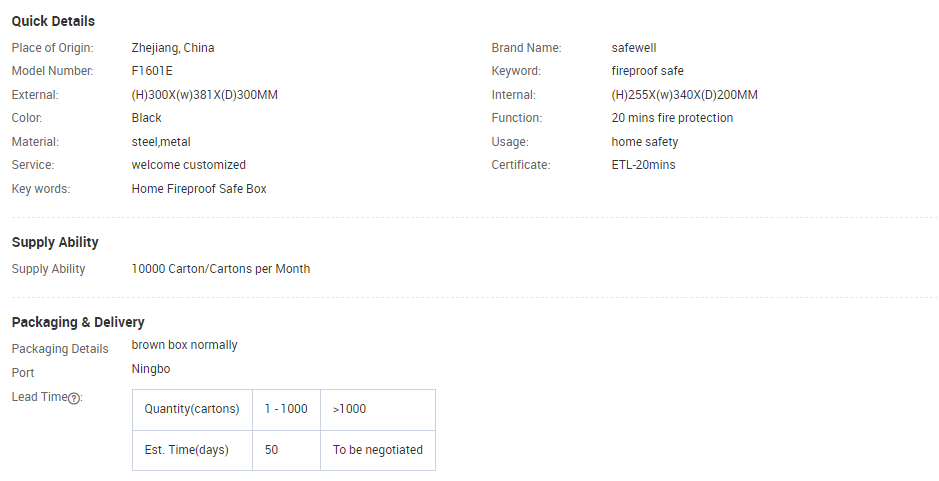The image size is (939, 481).
Task: Select the Quick Details heading
Action: click(53, 21)
